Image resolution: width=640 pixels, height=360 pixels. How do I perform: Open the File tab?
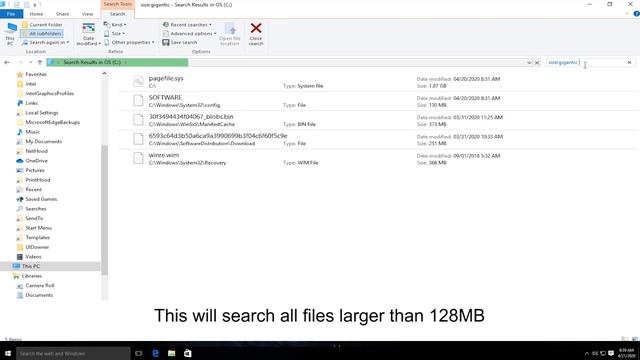coord(11,14)
